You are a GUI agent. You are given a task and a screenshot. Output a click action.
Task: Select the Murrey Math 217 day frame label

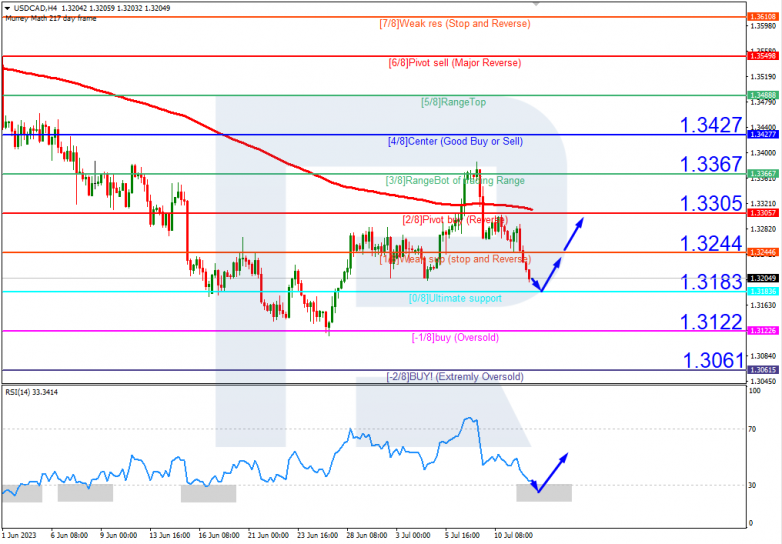51,18
